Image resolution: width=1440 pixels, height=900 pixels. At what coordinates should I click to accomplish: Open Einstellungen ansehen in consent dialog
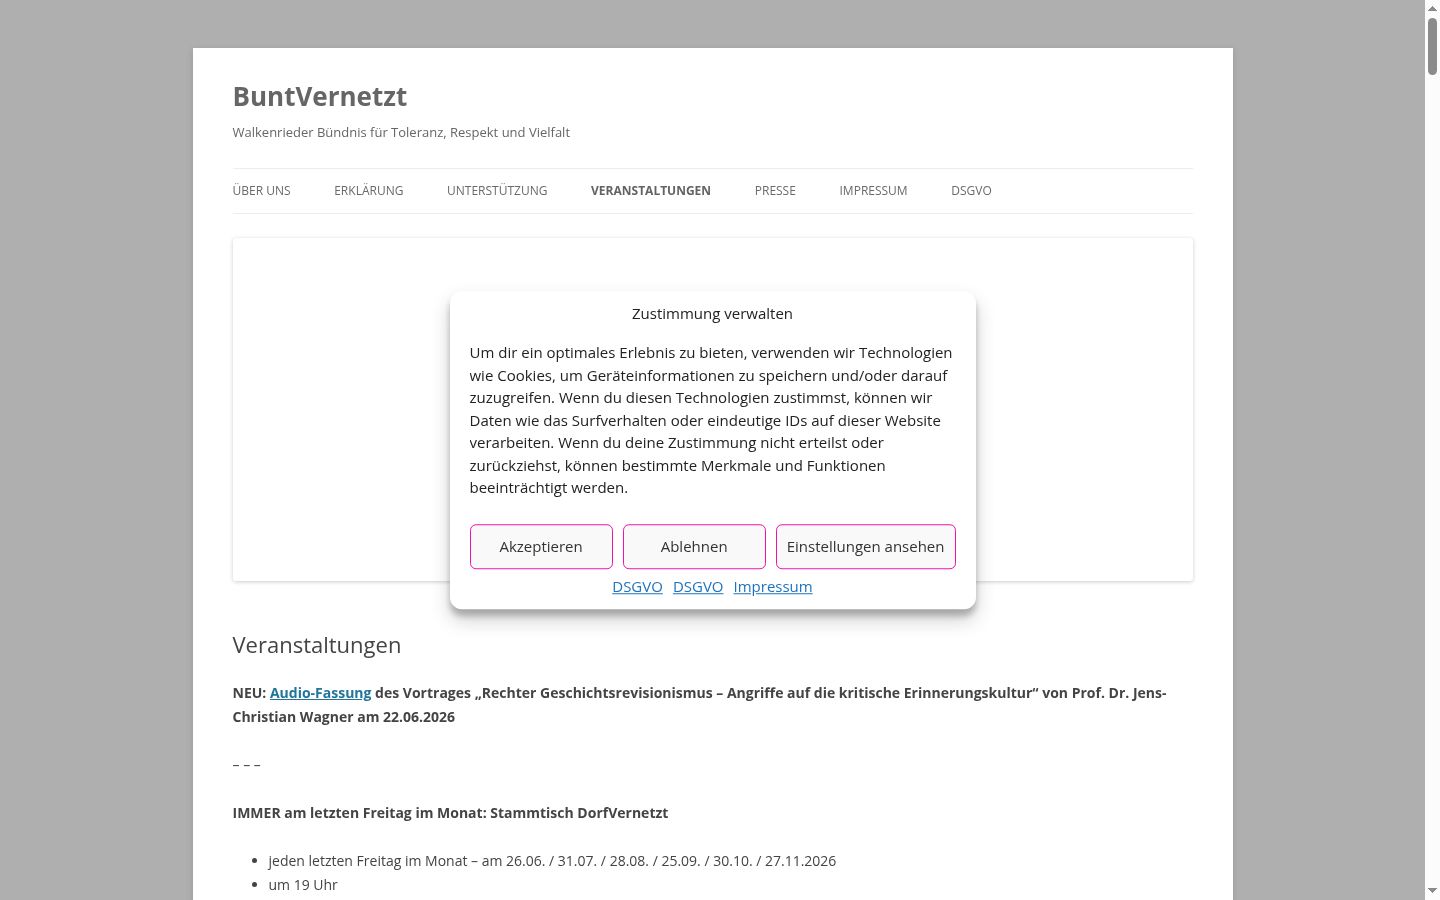click(866, 547)
